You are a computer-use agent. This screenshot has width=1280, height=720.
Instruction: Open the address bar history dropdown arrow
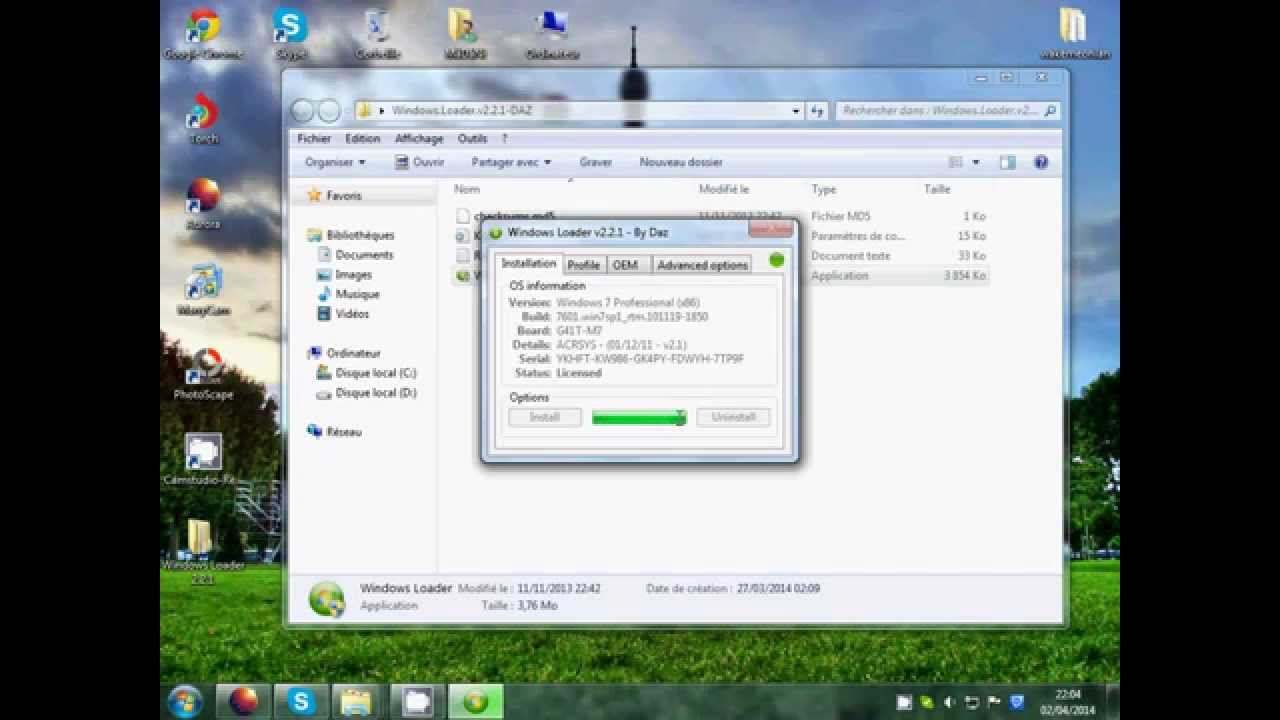(x=796, y=111)
